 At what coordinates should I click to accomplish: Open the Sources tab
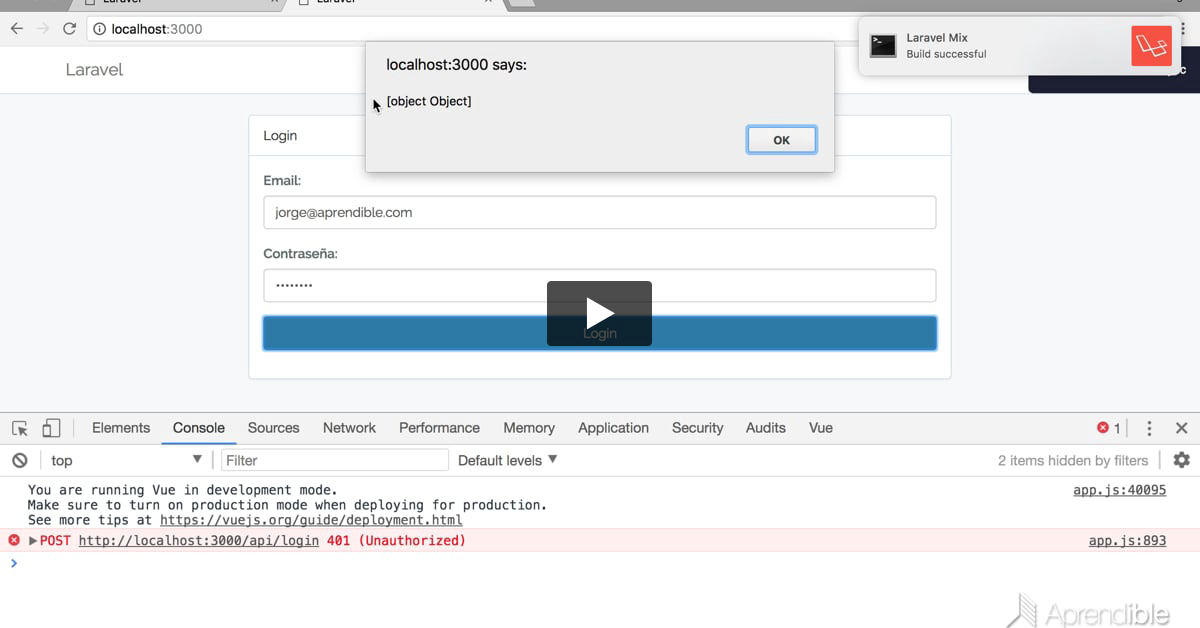pyautogui.click(x=274, y=428)
